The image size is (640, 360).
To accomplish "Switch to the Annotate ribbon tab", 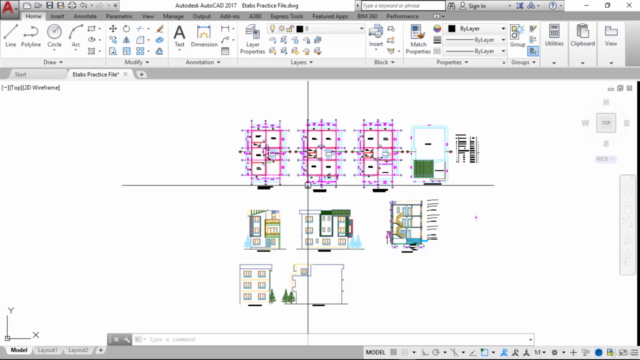I will click(85, 16).
